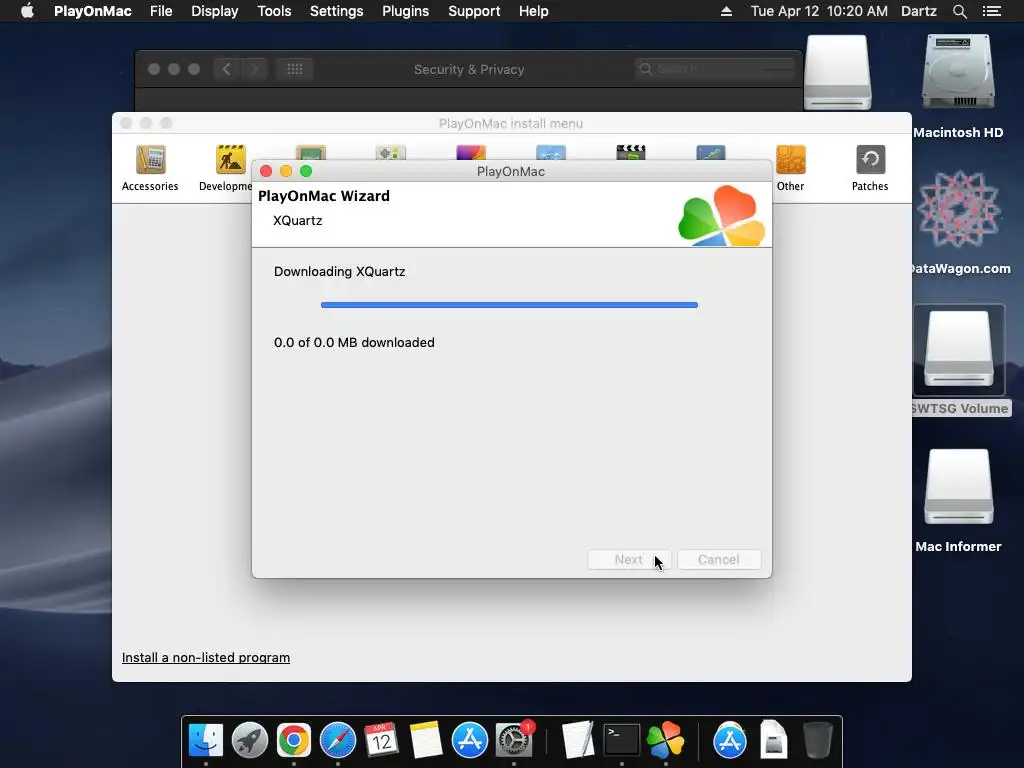Image resolution: width=1024 pixels, height=768 pixels.
Task: Select the DataWagon.com desktop icon
Action: click(x=959, y=223)
